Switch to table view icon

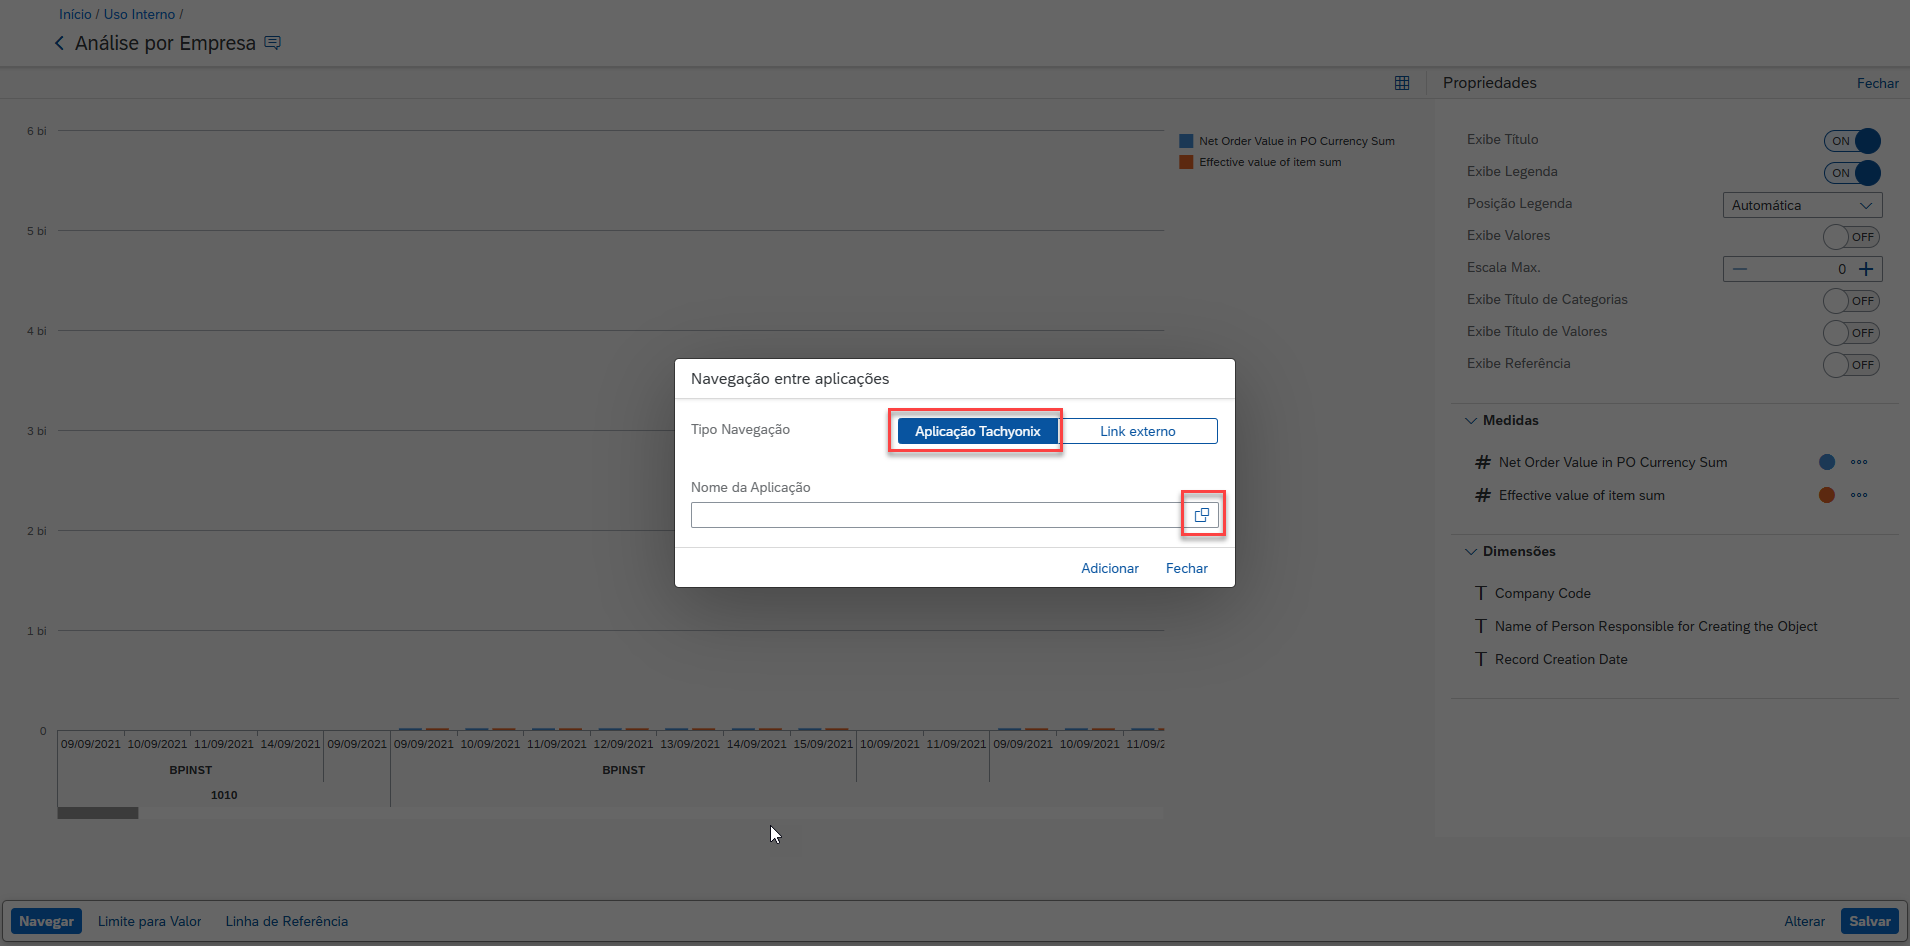(x=1402, y=83)
